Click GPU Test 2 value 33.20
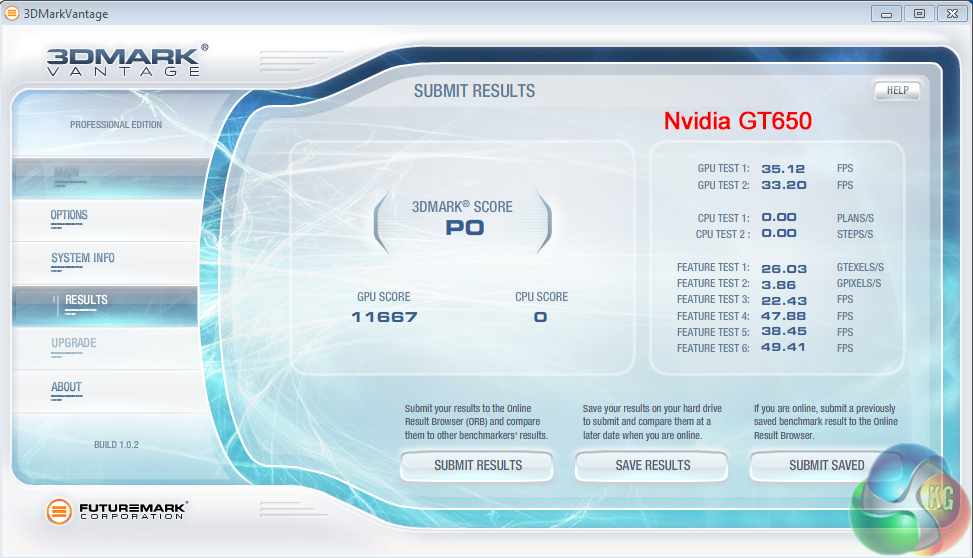The image size is (973, 558). (x=784, y=185)
